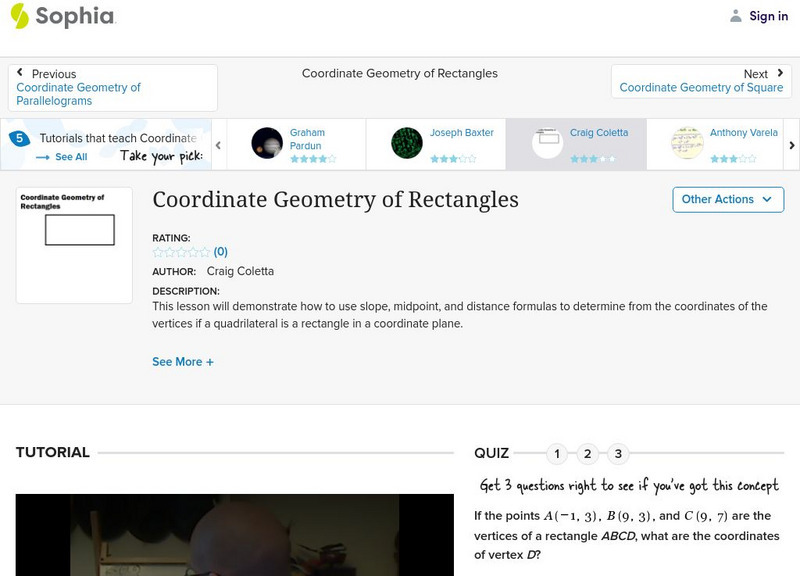Click the Sign in user icon
This screenshot has height=576, width=800.
[x=736, y=16]
